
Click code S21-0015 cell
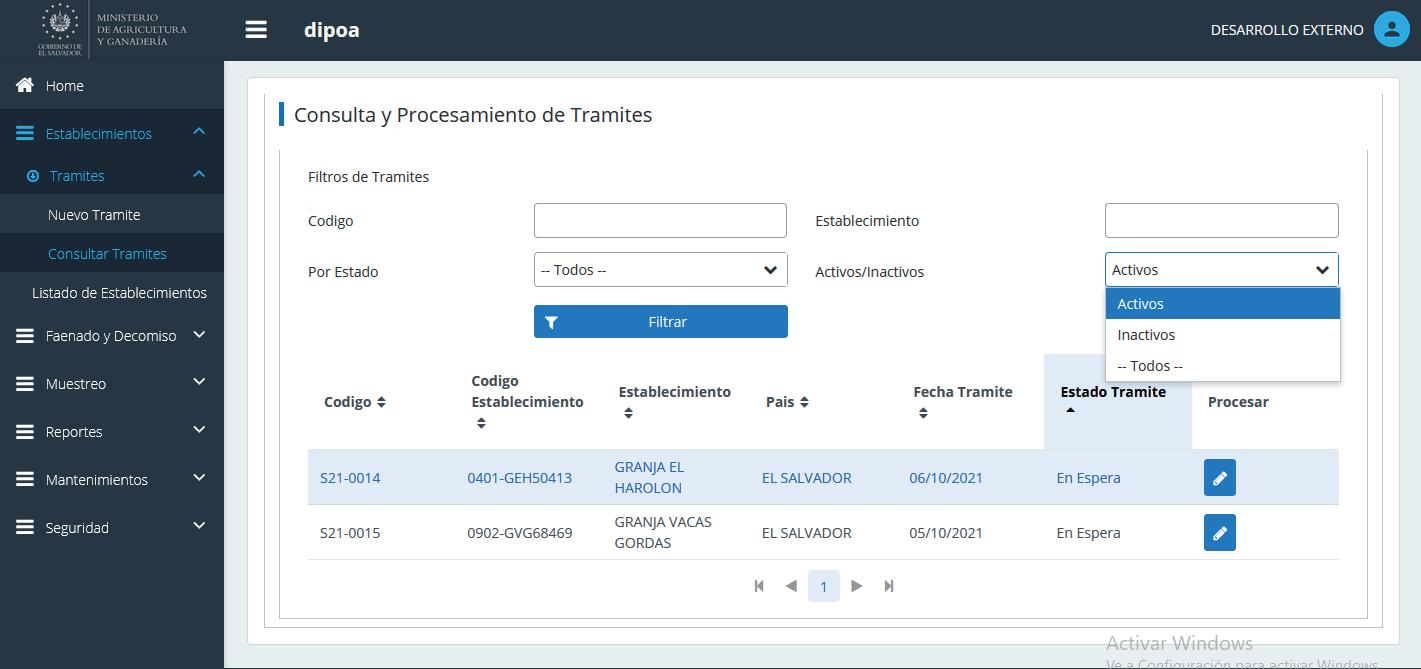coord(350,533)
